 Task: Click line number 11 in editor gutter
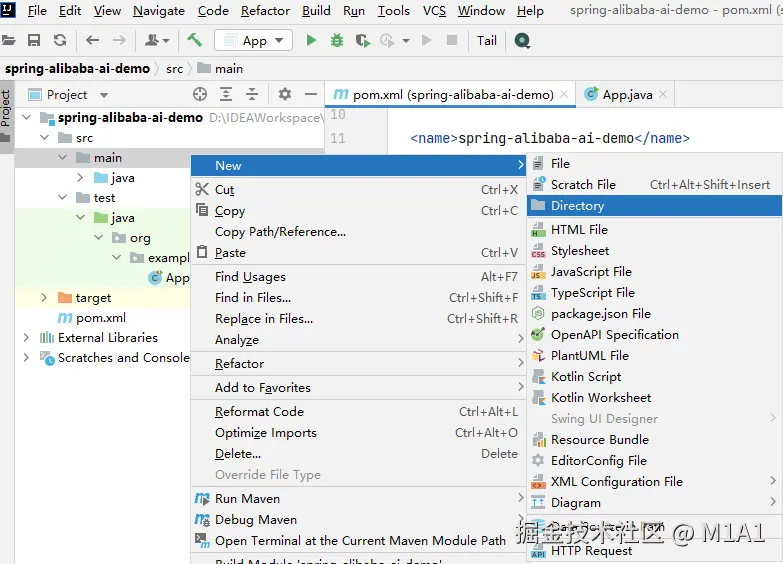point(338,138)
